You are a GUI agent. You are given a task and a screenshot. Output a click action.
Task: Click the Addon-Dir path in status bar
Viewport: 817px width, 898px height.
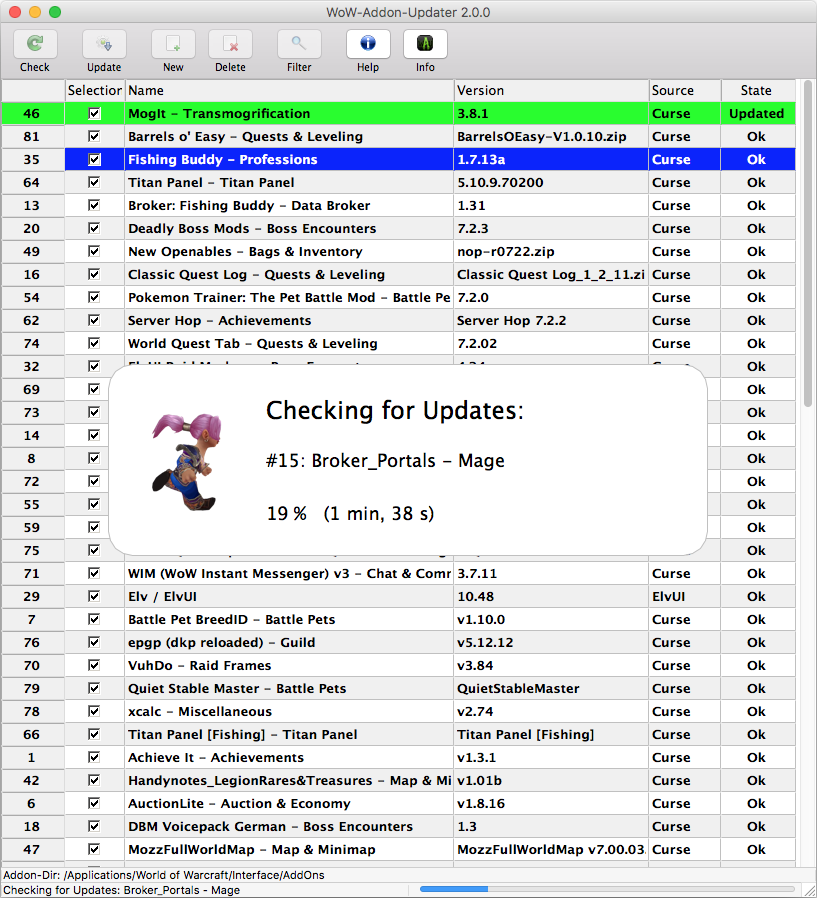tap(164, 875)
